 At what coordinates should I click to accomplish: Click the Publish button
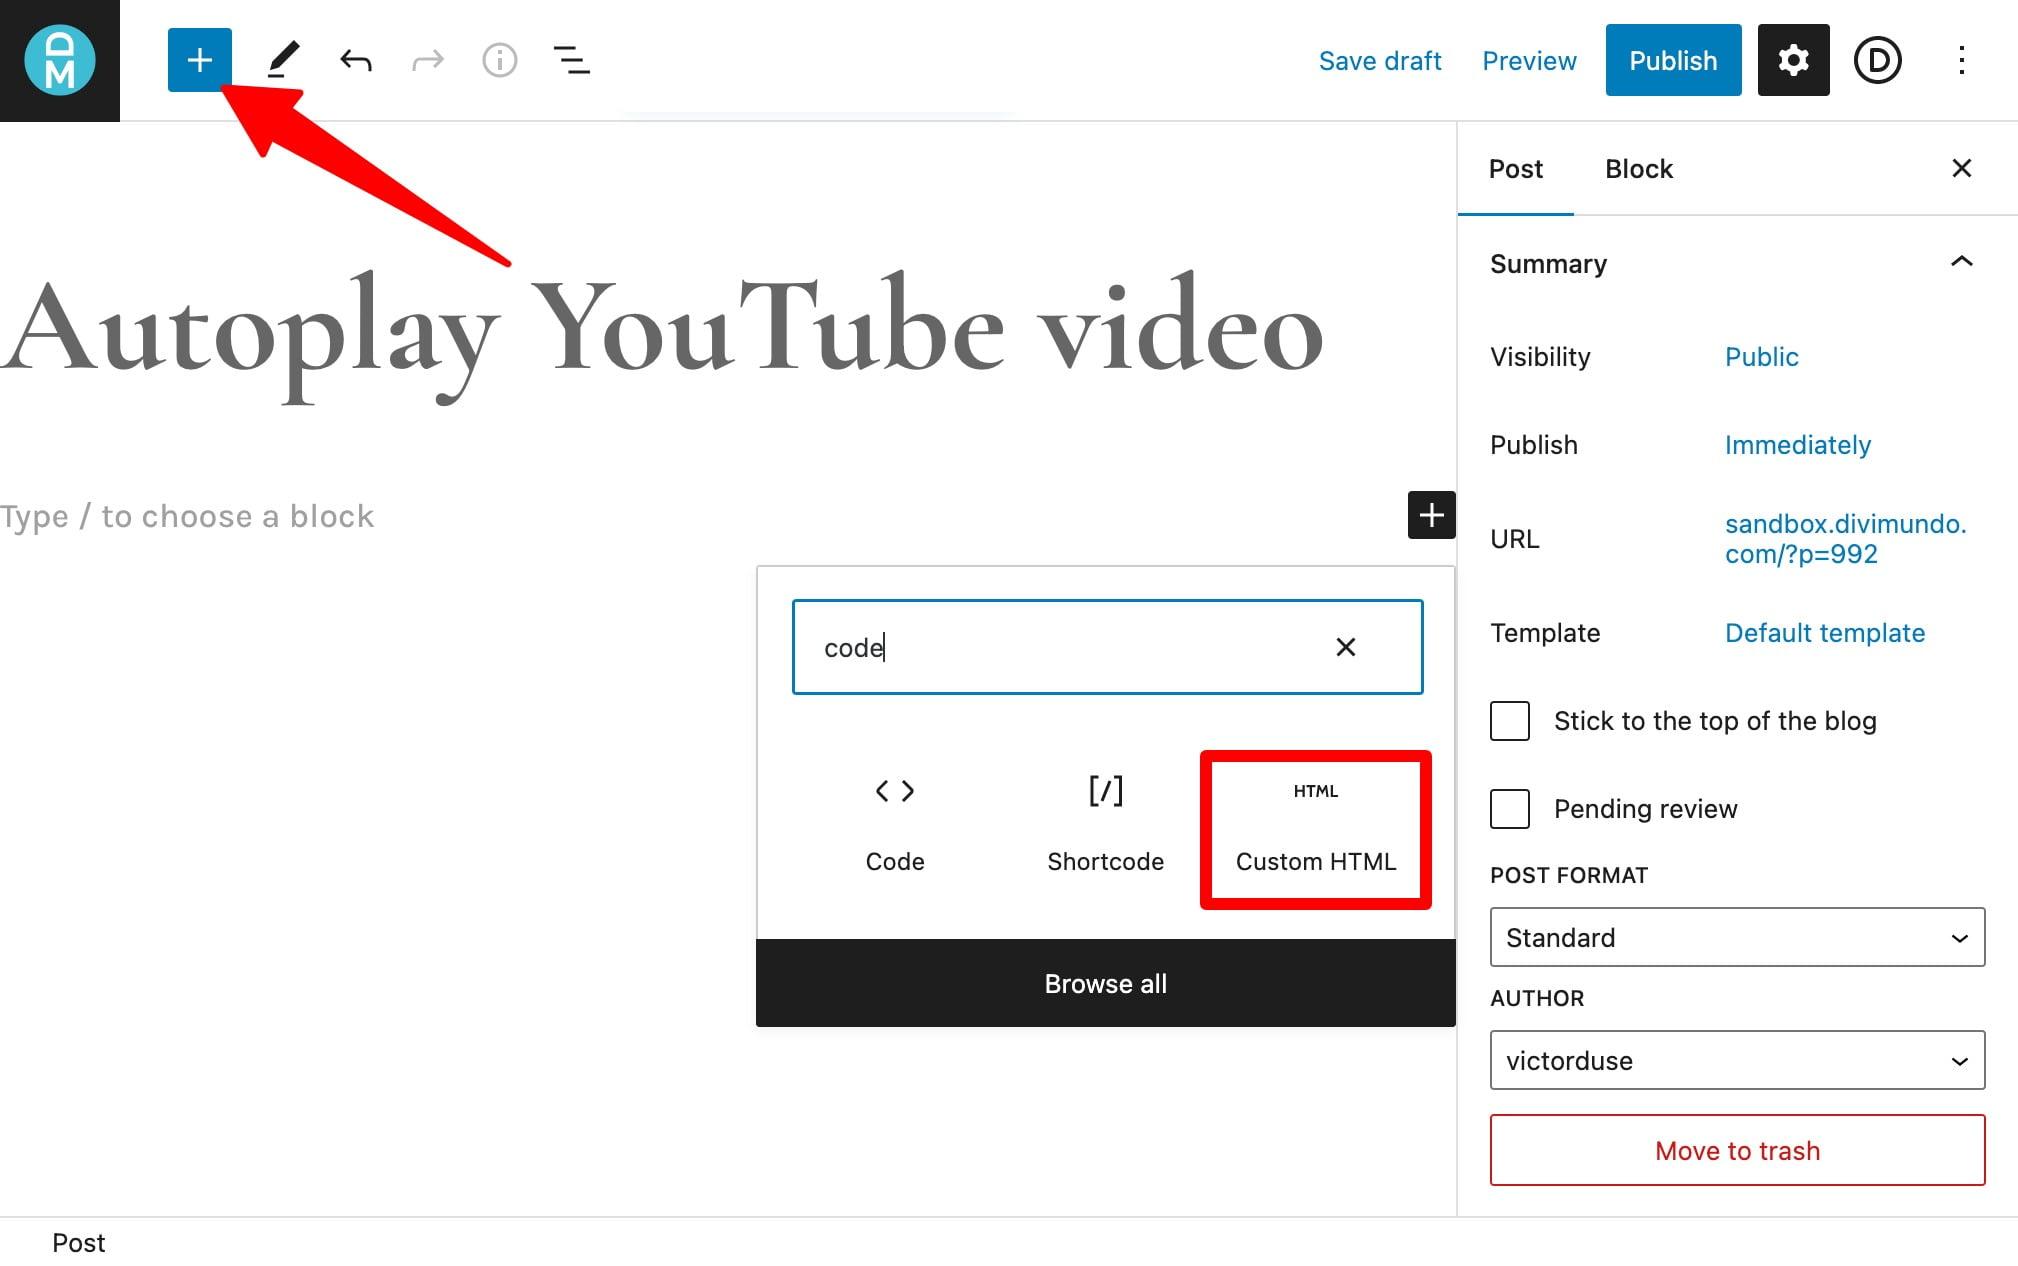1672,60
